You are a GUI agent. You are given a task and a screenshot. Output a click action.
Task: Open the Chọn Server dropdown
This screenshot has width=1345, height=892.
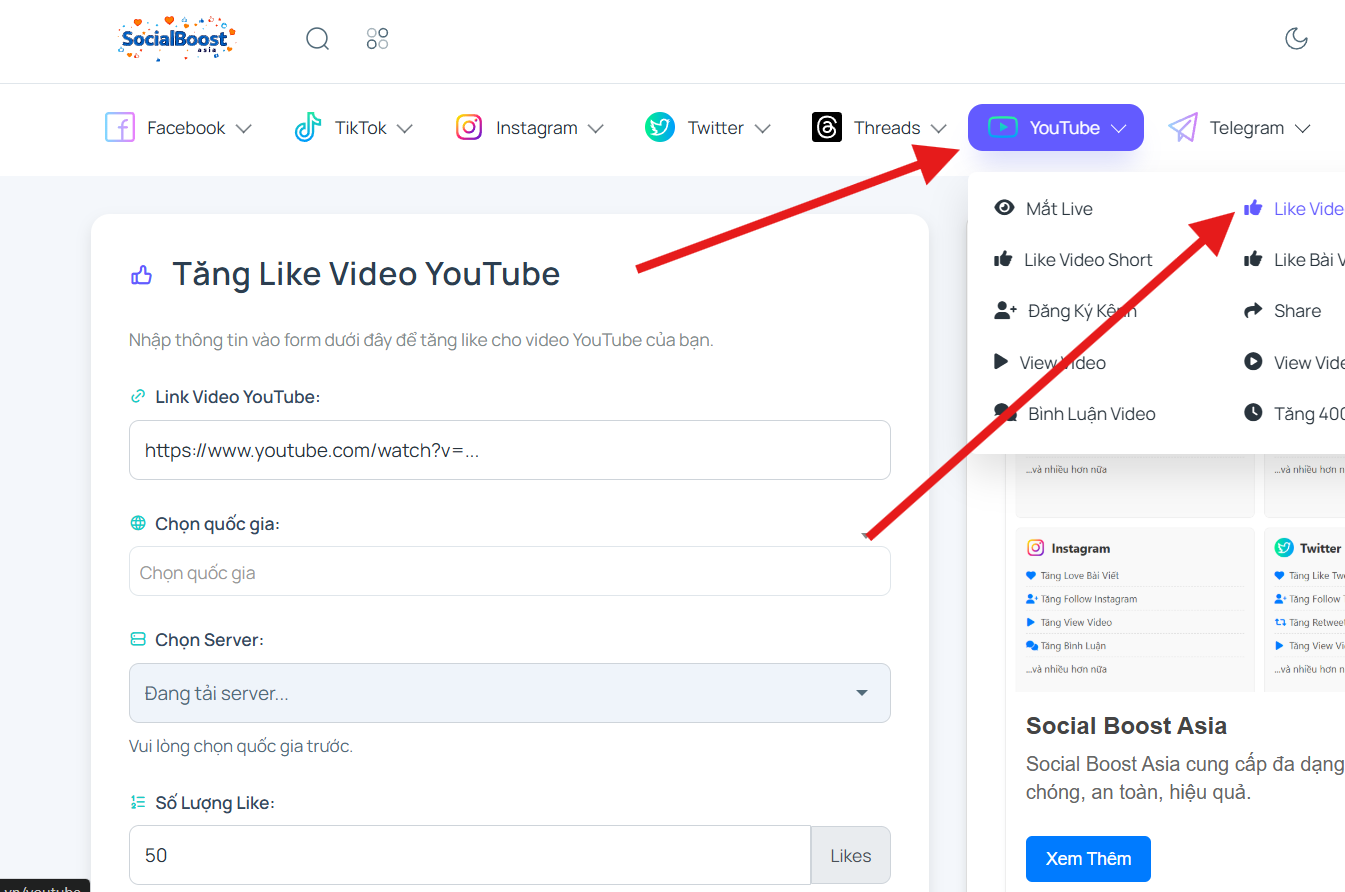(510, 693)
